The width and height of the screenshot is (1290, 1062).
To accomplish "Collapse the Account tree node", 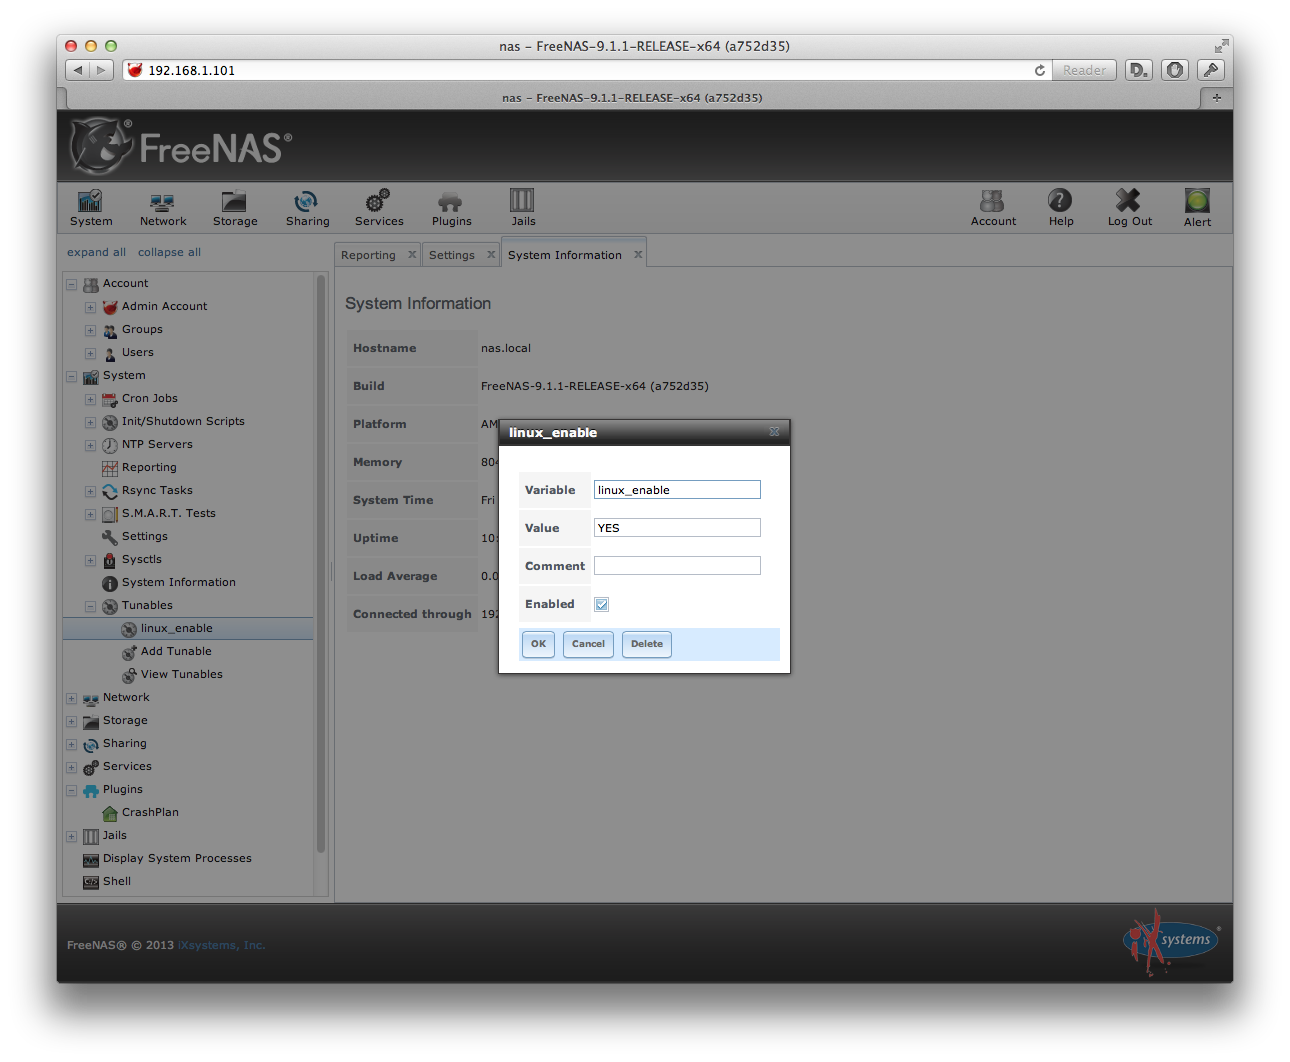I will (x=72, y=284).
